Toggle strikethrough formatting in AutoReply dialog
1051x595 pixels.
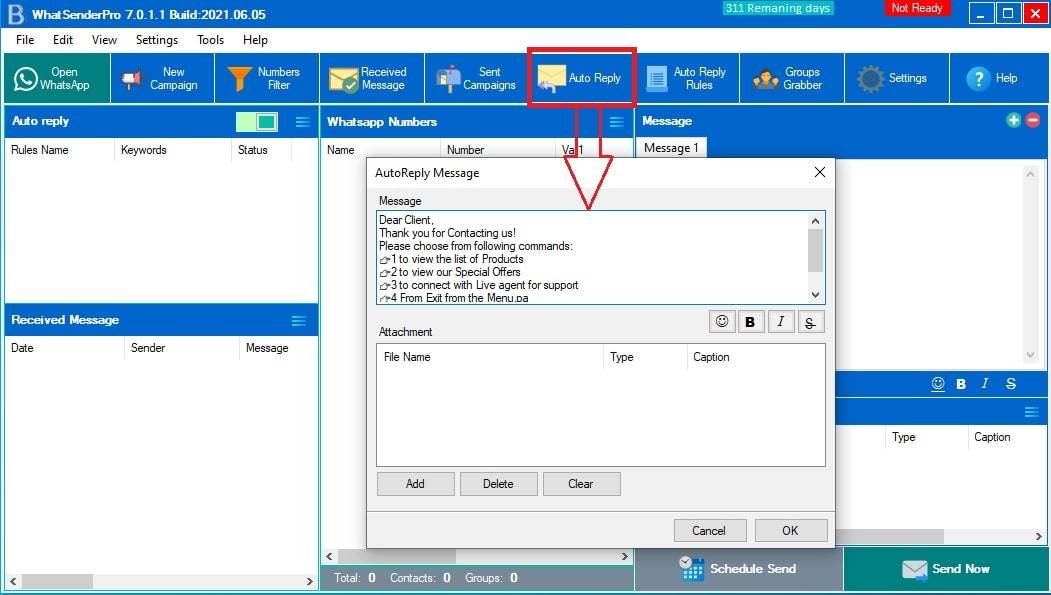pos(811,321)
